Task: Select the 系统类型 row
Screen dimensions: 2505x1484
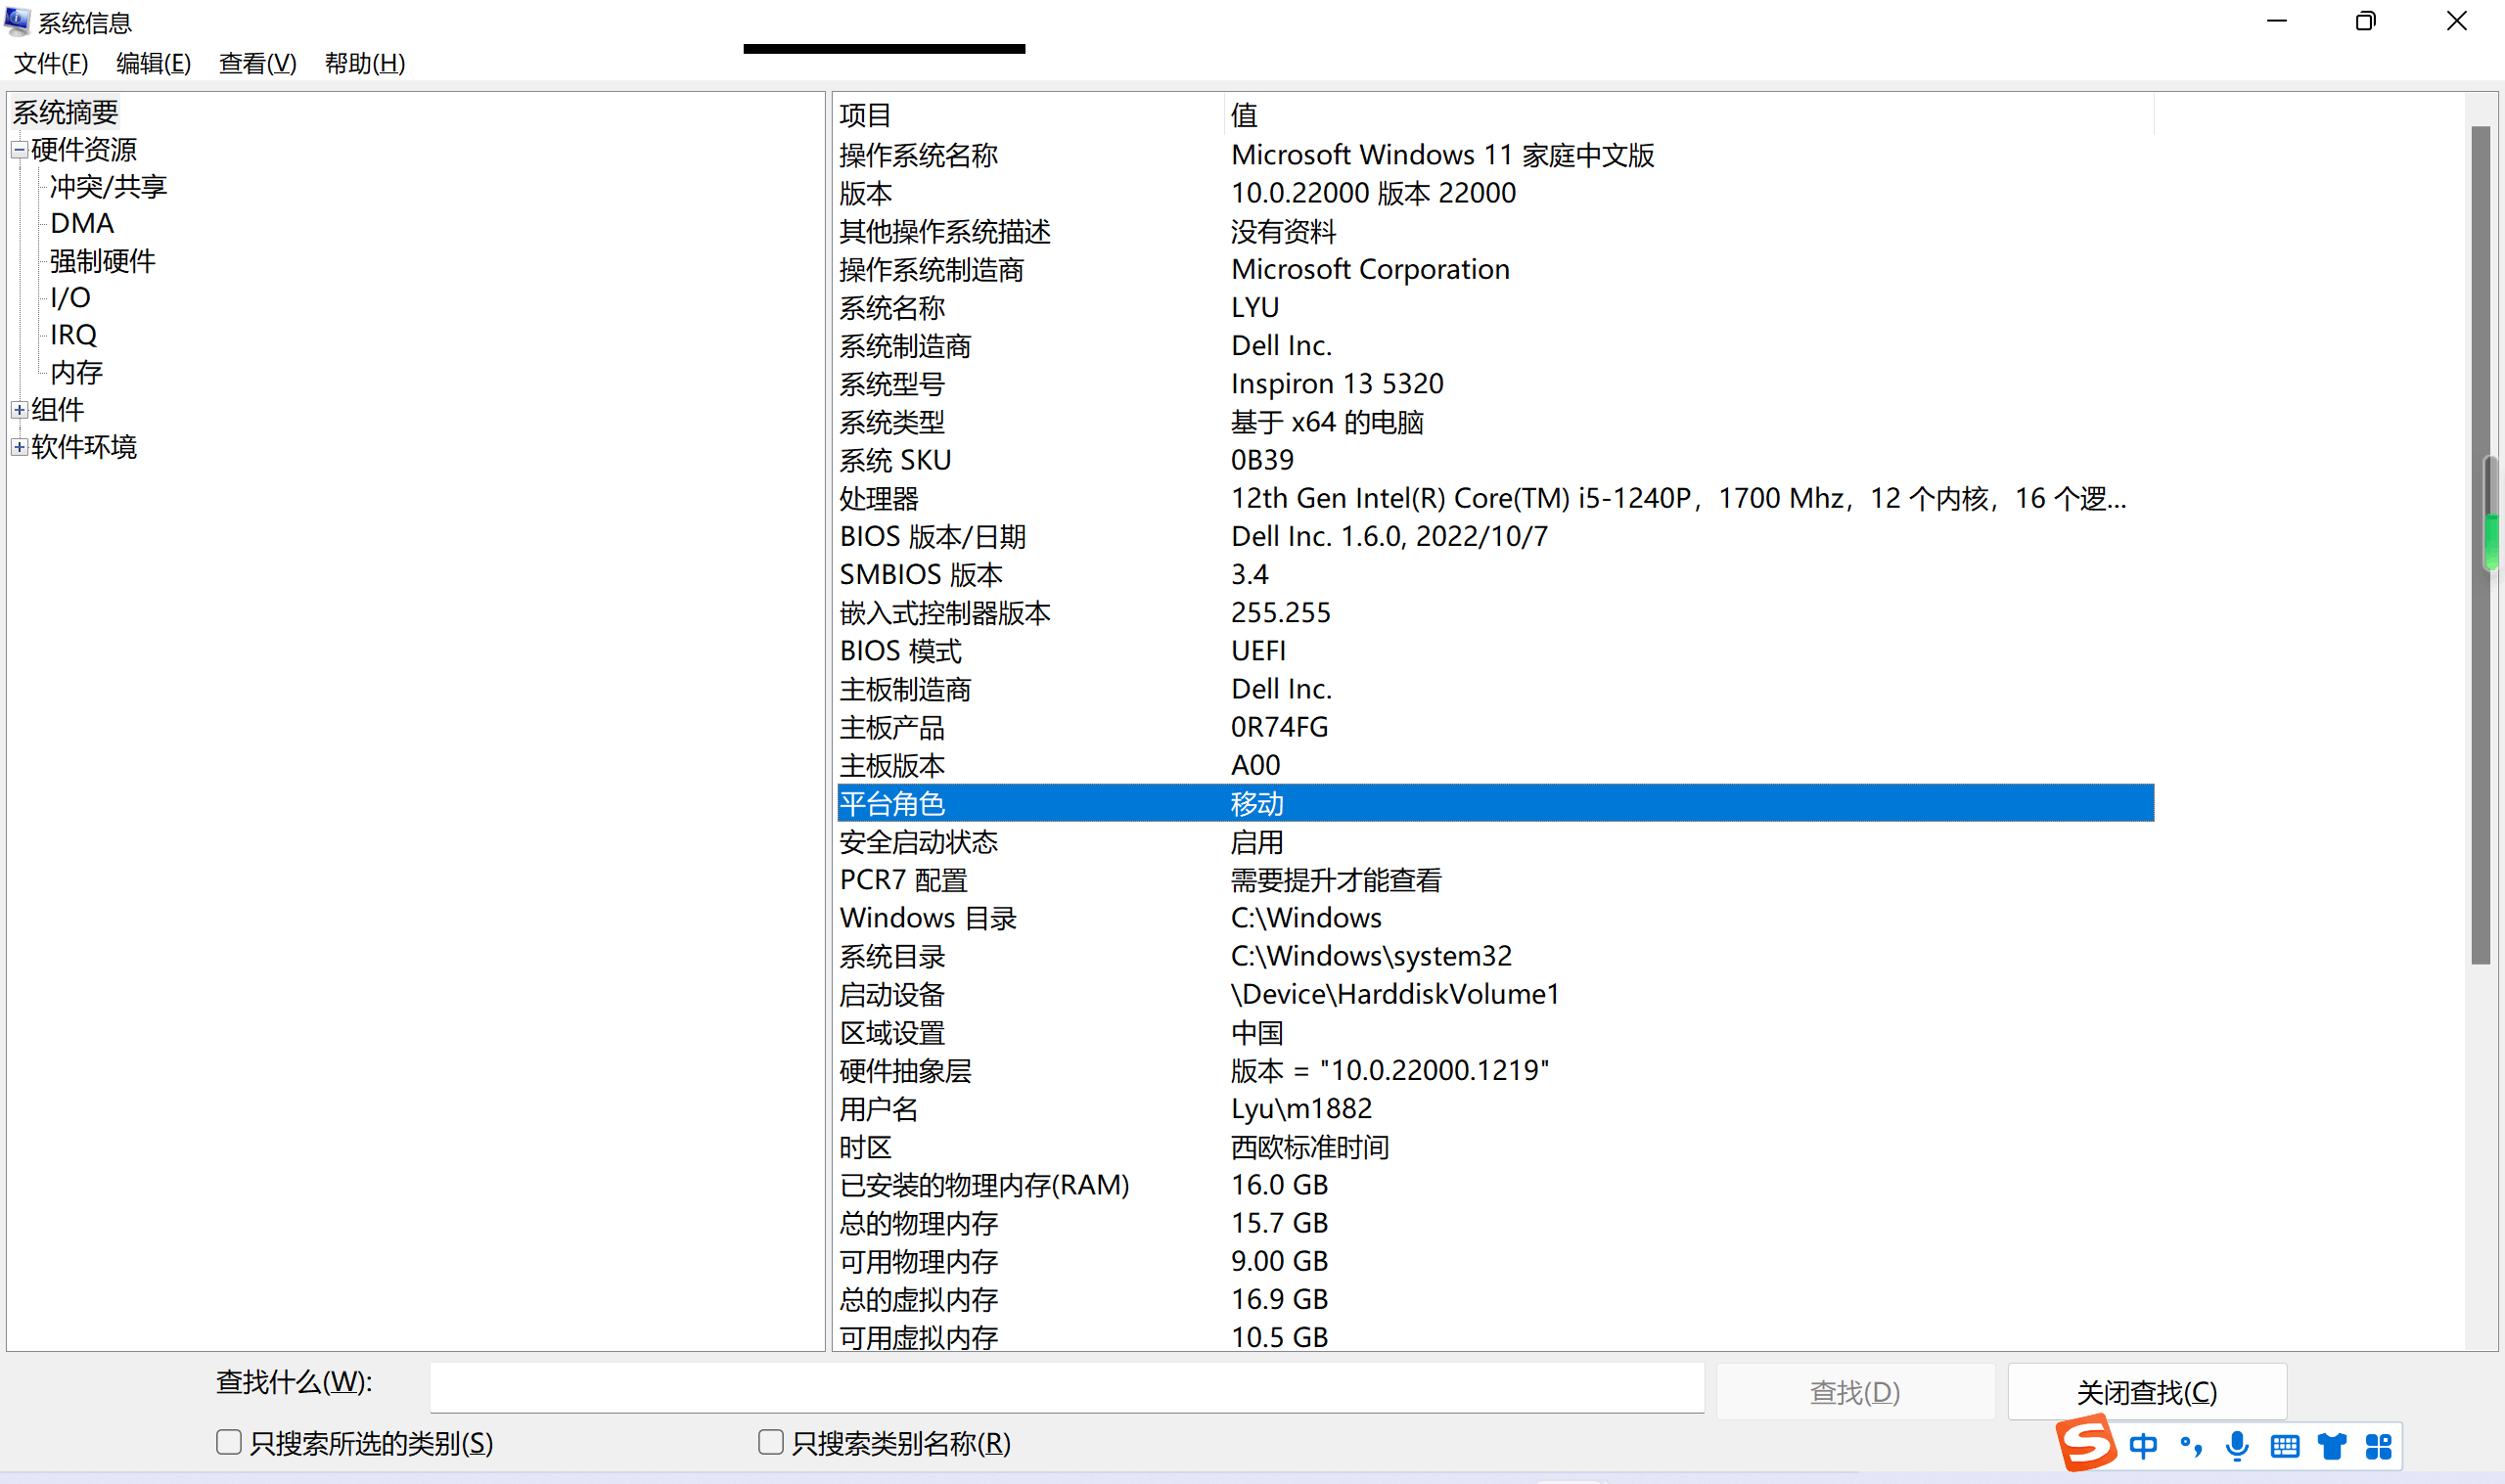Action: tap(1495, 422)
